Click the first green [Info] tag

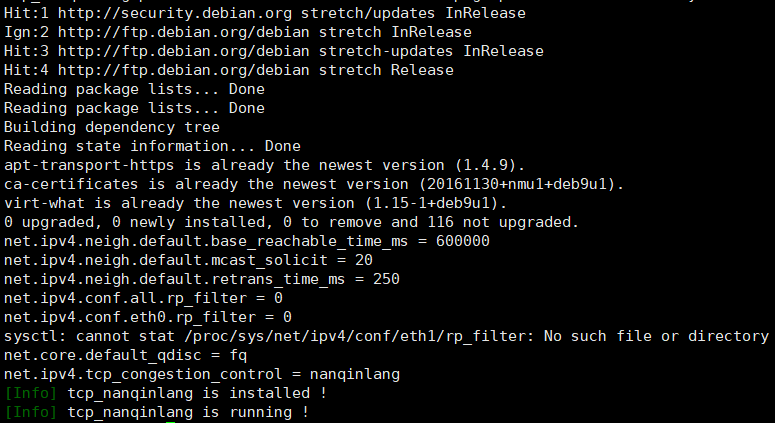[31, 393]
